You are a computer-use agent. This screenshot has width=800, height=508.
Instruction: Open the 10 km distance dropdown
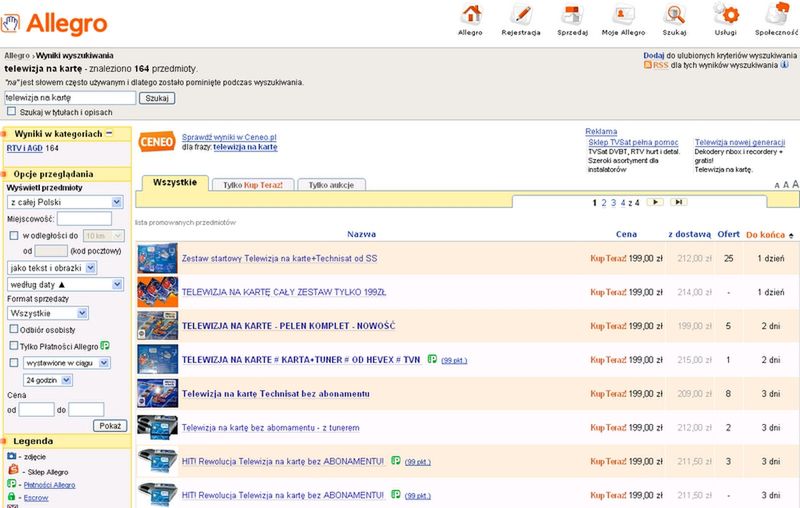pos(104,236)
